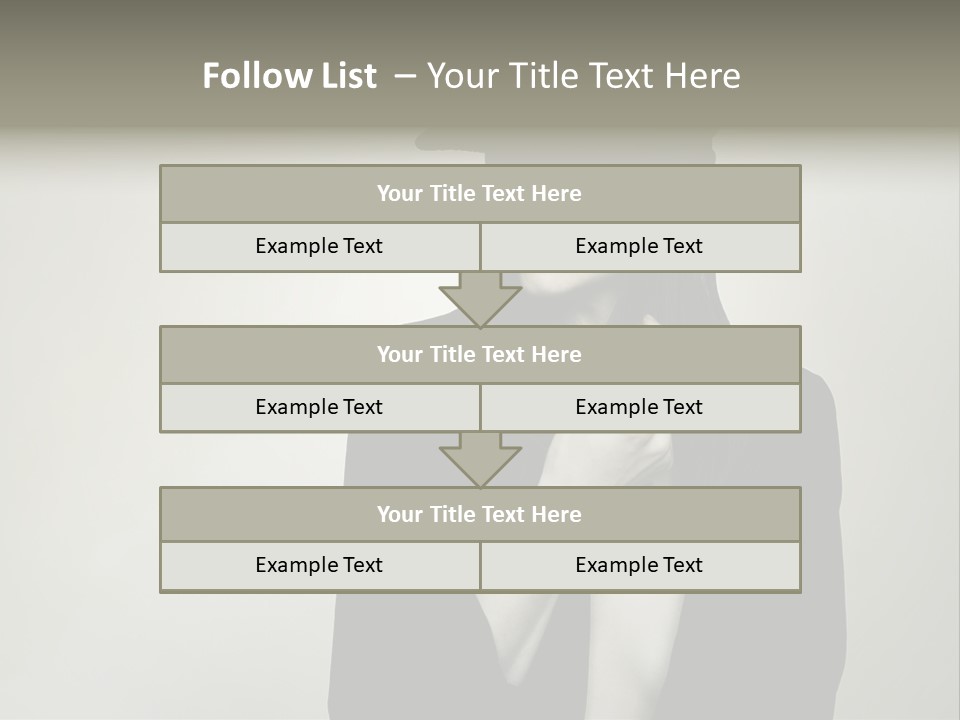The image size is (960, 720).
Task: Select the bold 'Follow List' title text
Action: tap(289, 76)
